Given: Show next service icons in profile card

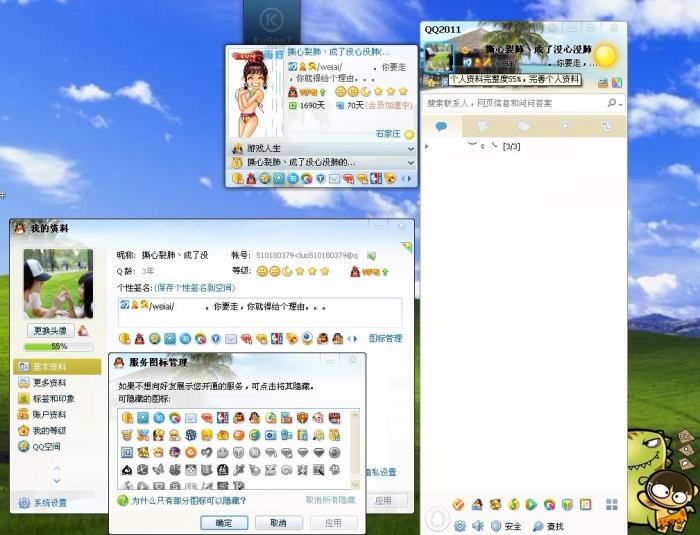Looking at the screenshot, I should click(410, 179).
